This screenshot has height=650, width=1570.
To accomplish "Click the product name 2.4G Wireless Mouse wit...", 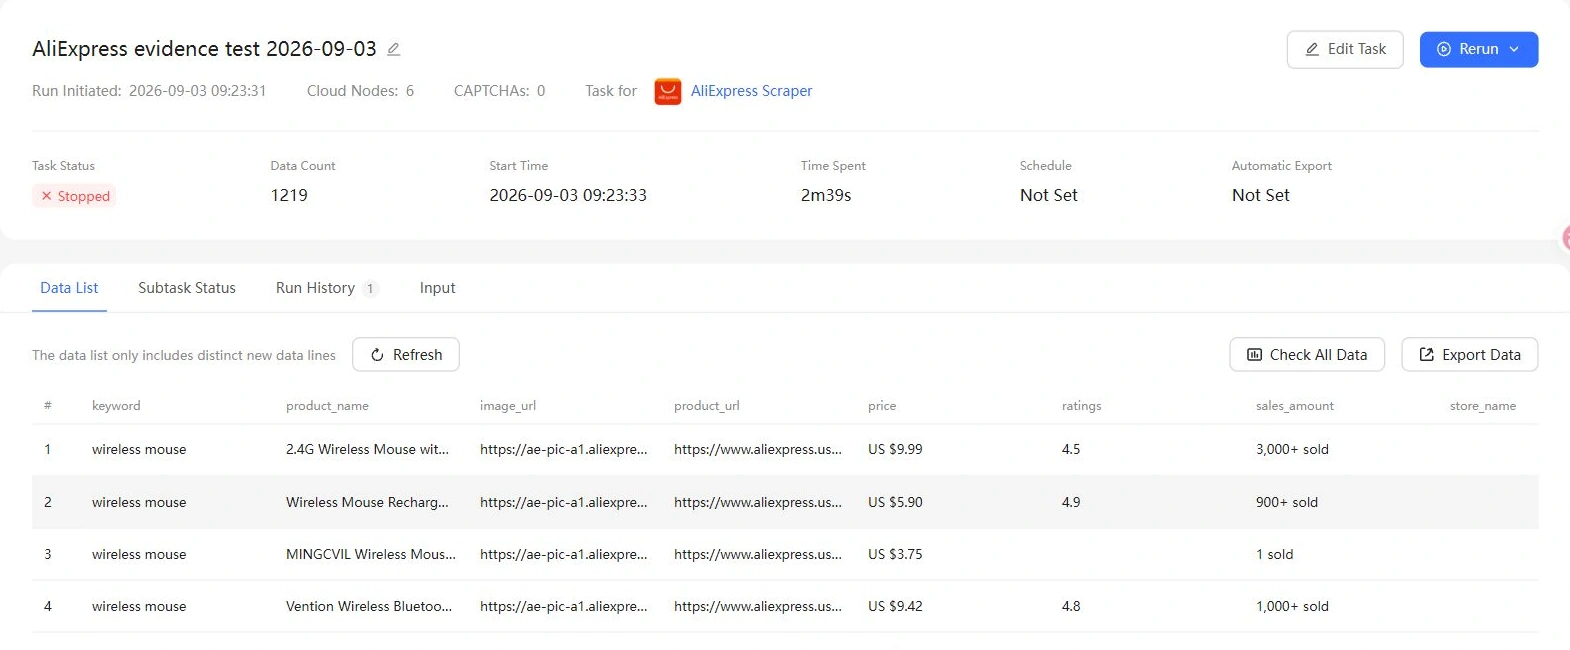I will coord(367,450).
